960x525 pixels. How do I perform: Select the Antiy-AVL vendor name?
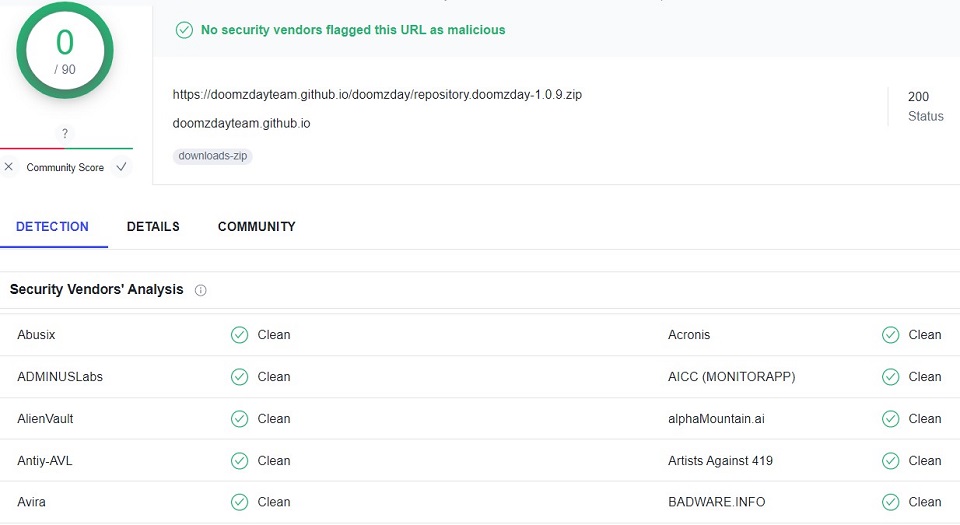point(45,461)
